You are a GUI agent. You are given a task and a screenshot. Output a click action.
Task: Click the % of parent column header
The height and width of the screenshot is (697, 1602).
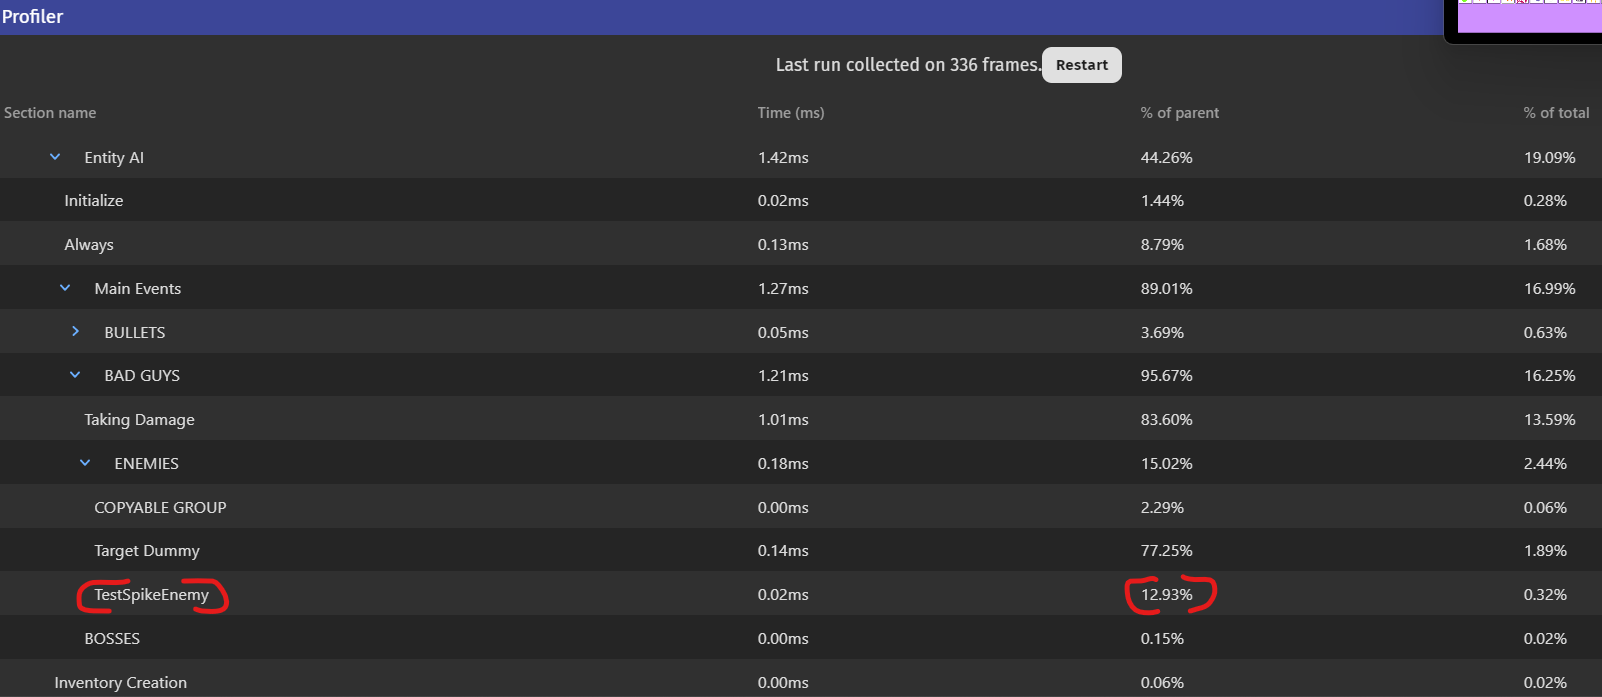point(1179,113)
